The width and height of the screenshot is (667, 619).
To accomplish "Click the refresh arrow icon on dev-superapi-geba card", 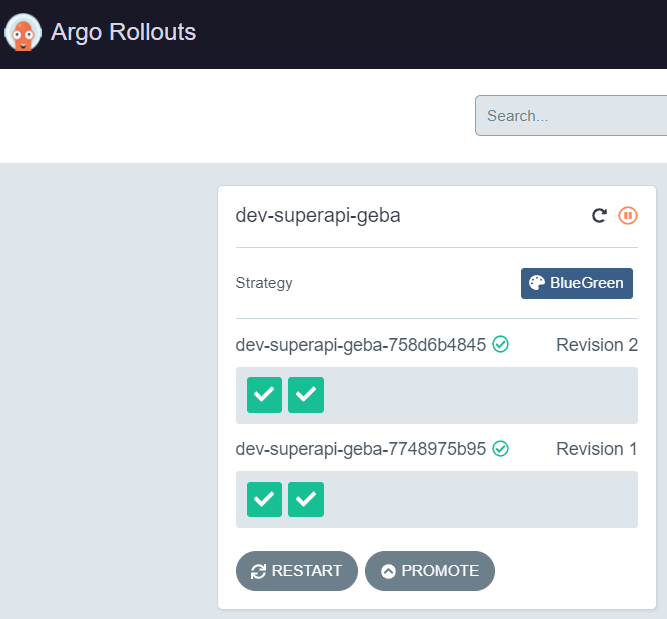I will pyautogui.click(x=599, y=215).
